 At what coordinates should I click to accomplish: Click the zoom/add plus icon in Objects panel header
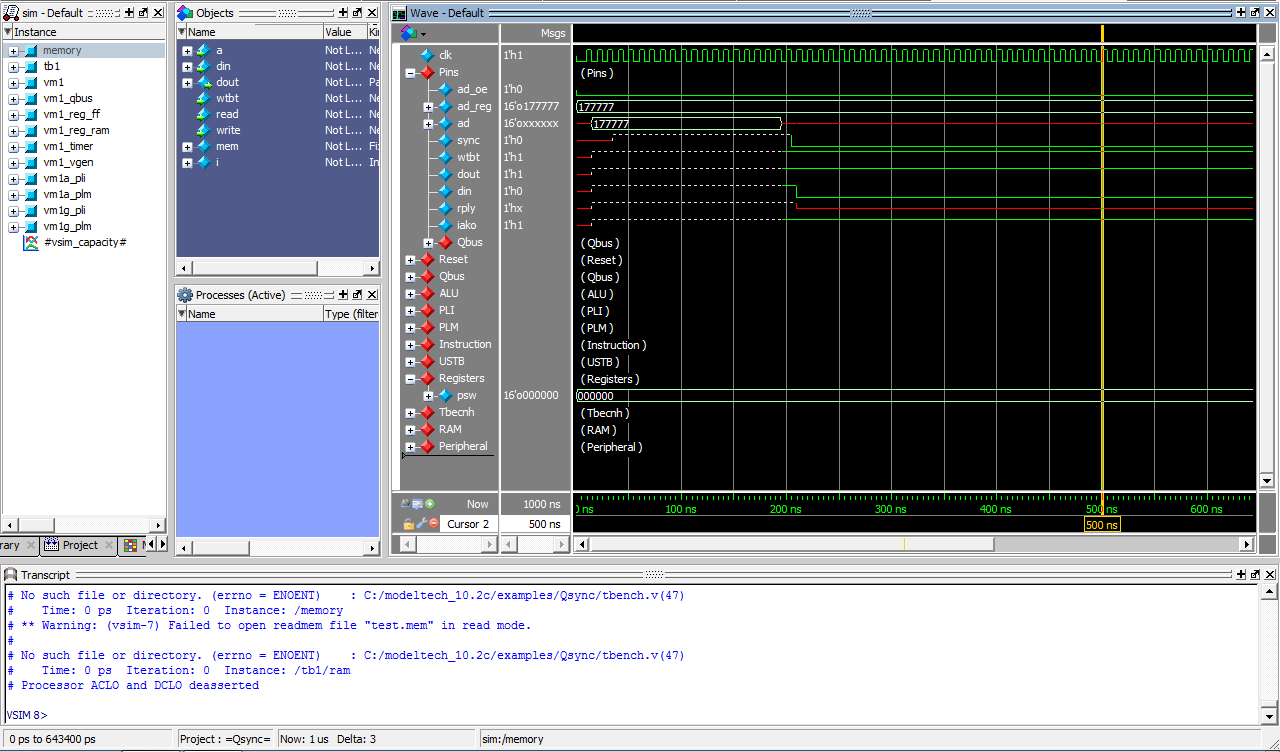(x=343, y=13)
